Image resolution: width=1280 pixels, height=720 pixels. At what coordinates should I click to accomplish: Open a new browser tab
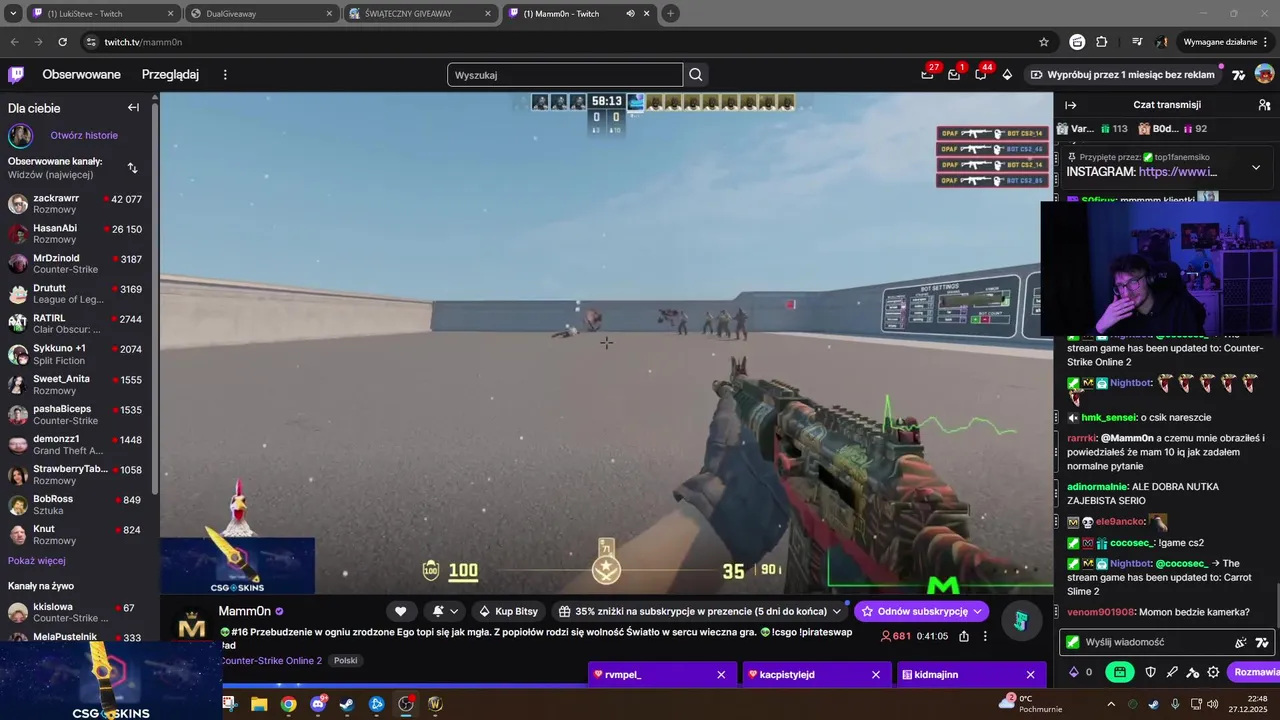click(x=670, y=14)
